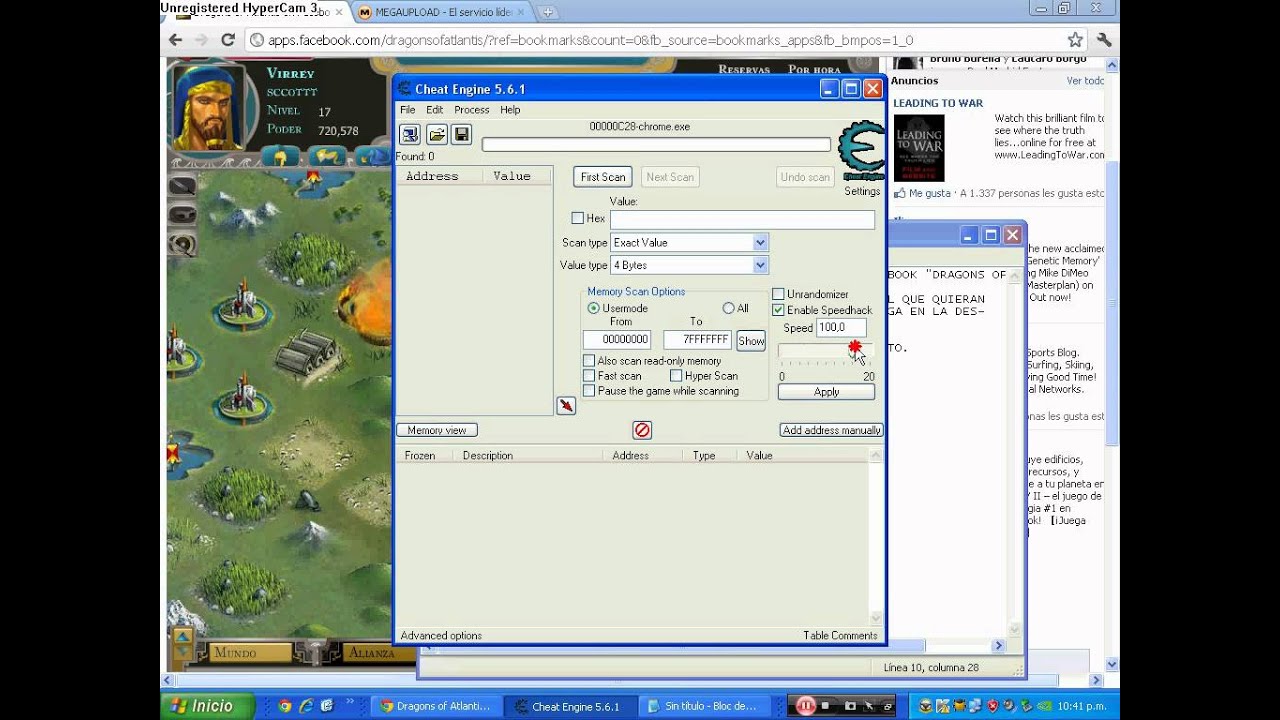The image size is (1280, 720).
Task: Check Pause the game while scanning
Action: tap(589, 391)
